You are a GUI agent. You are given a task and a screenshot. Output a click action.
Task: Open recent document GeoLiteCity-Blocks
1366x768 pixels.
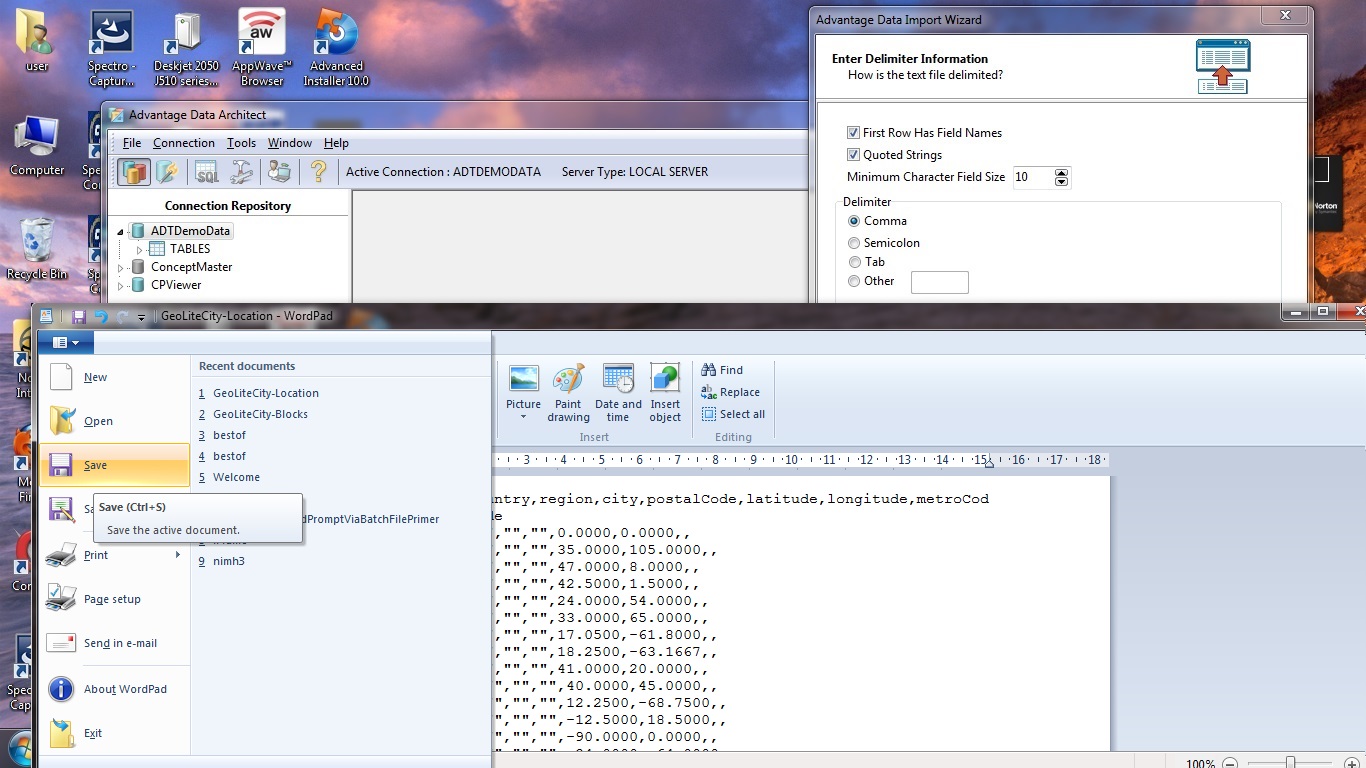pos(260,414)
